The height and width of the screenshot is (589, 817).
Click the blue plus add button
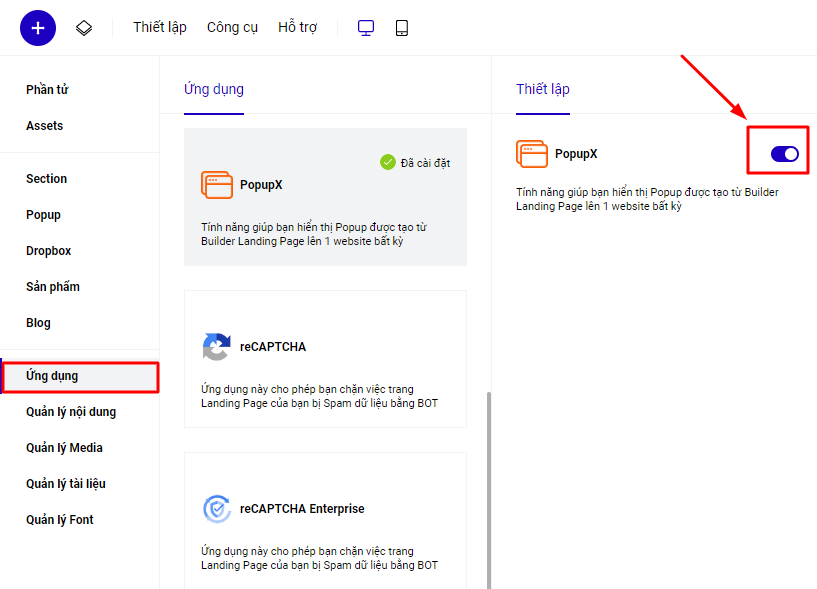(38, 27)
